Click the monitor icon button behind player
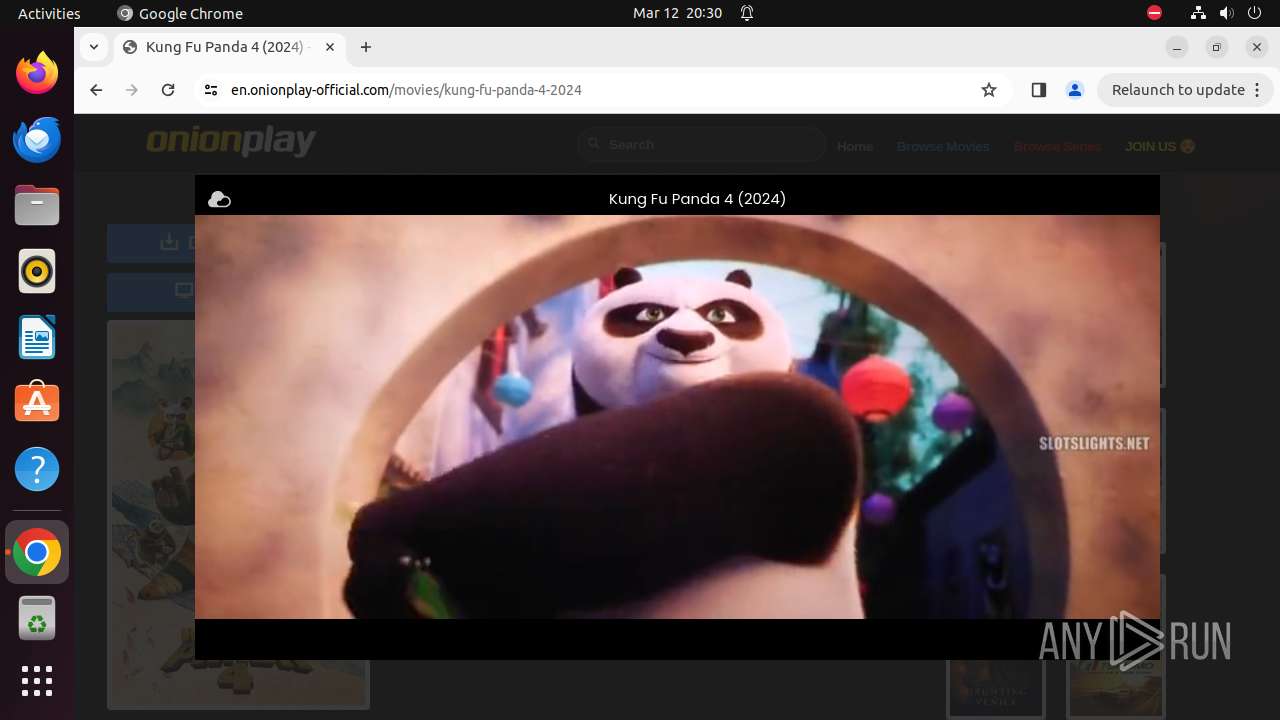1280x720 pixels. click(x=151, y=292)
